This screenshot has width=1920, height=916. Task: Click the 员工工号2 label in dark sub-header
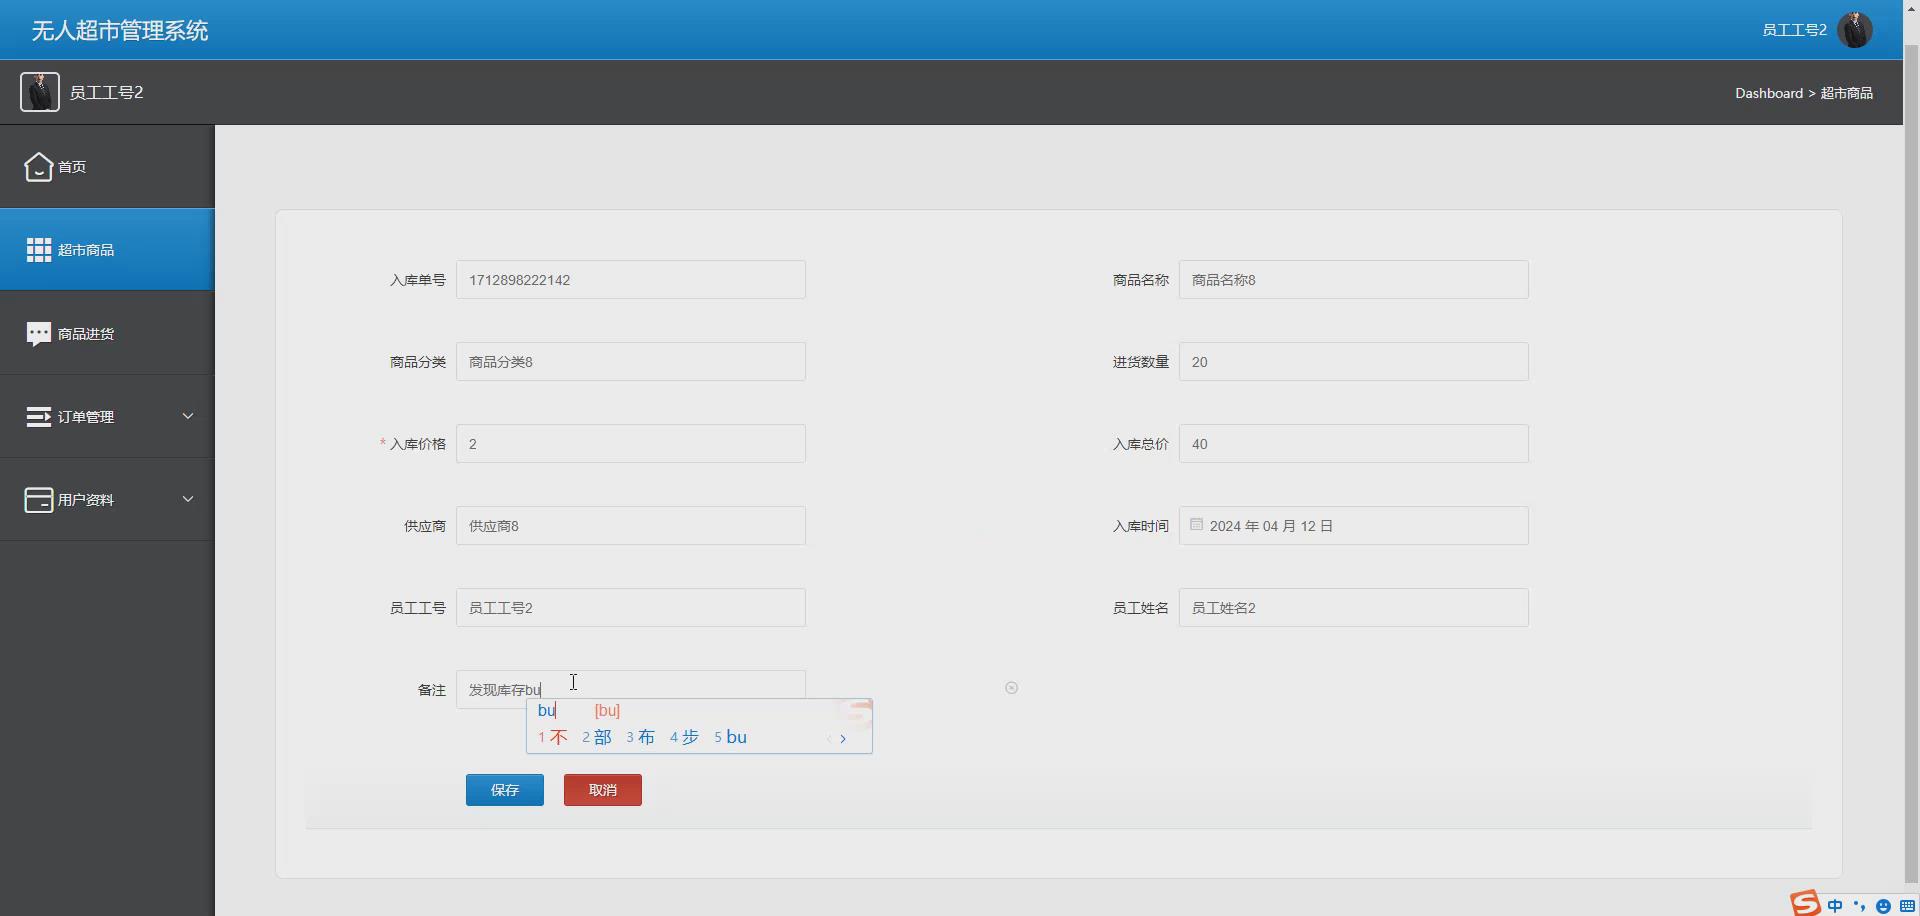click(x=107, y=92)
